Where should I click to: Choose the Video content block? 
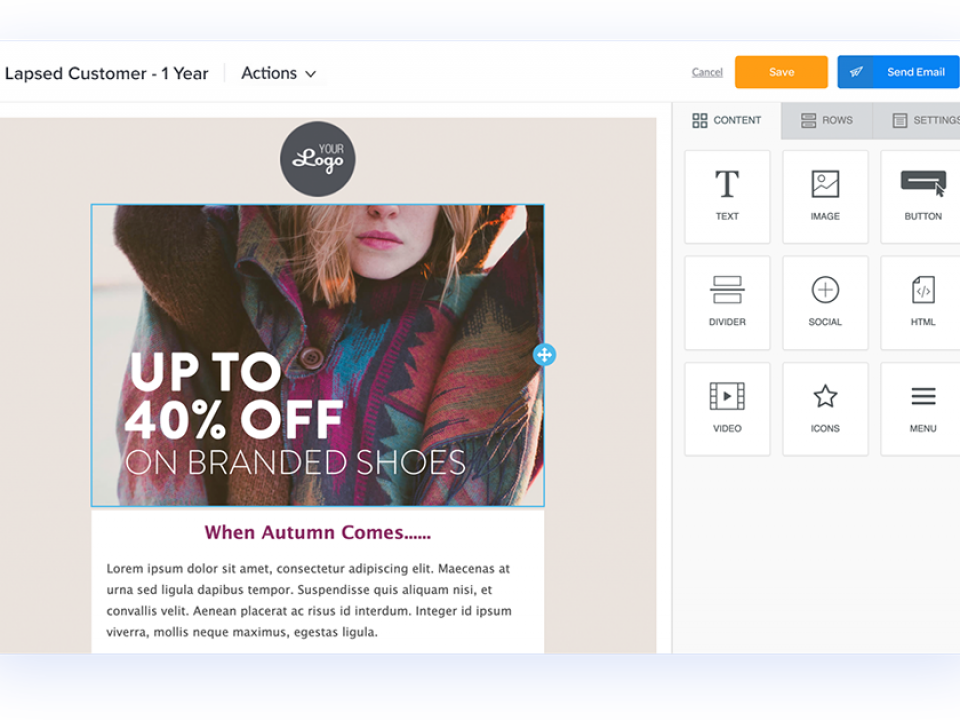[x=727, y=408]
